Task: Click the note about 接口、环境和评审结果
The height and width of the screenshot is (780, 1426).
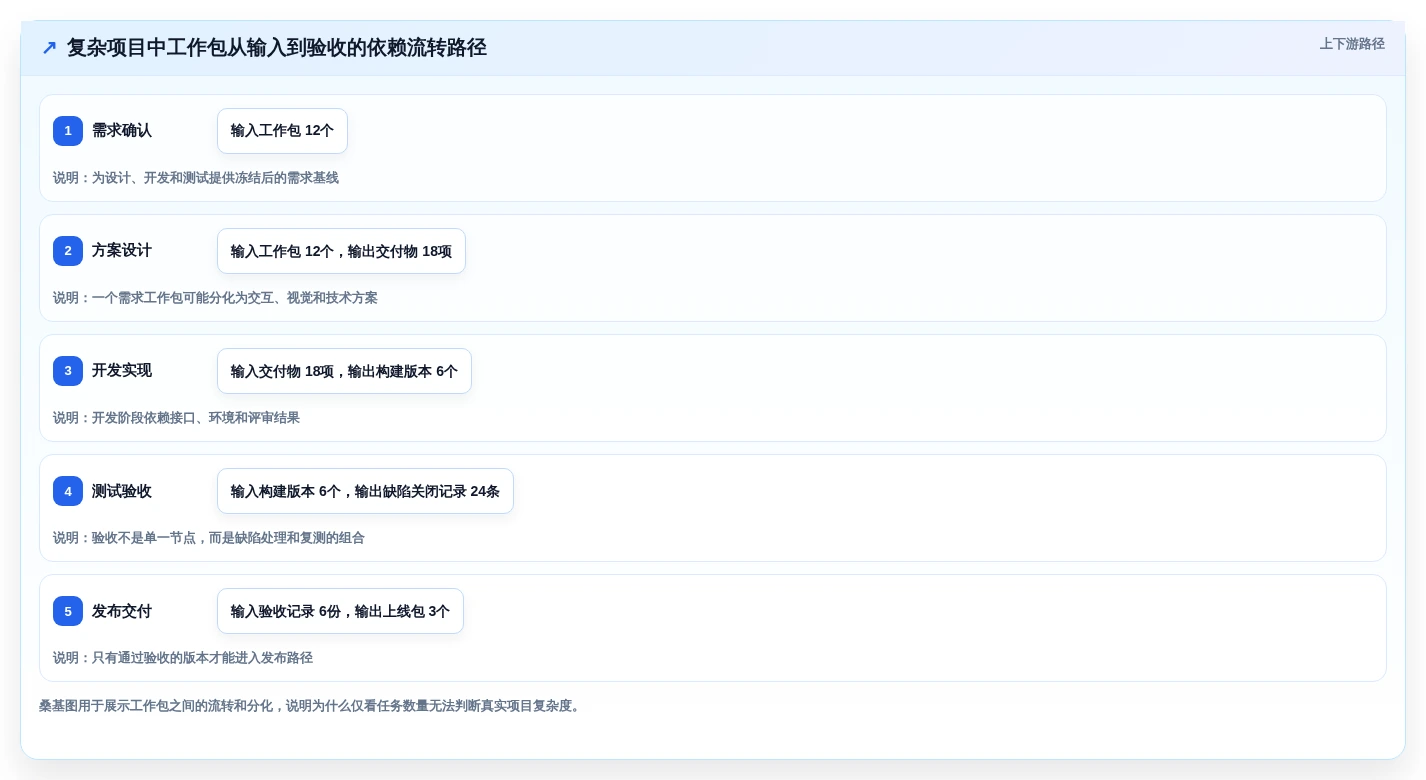Action: click(176, 418)
